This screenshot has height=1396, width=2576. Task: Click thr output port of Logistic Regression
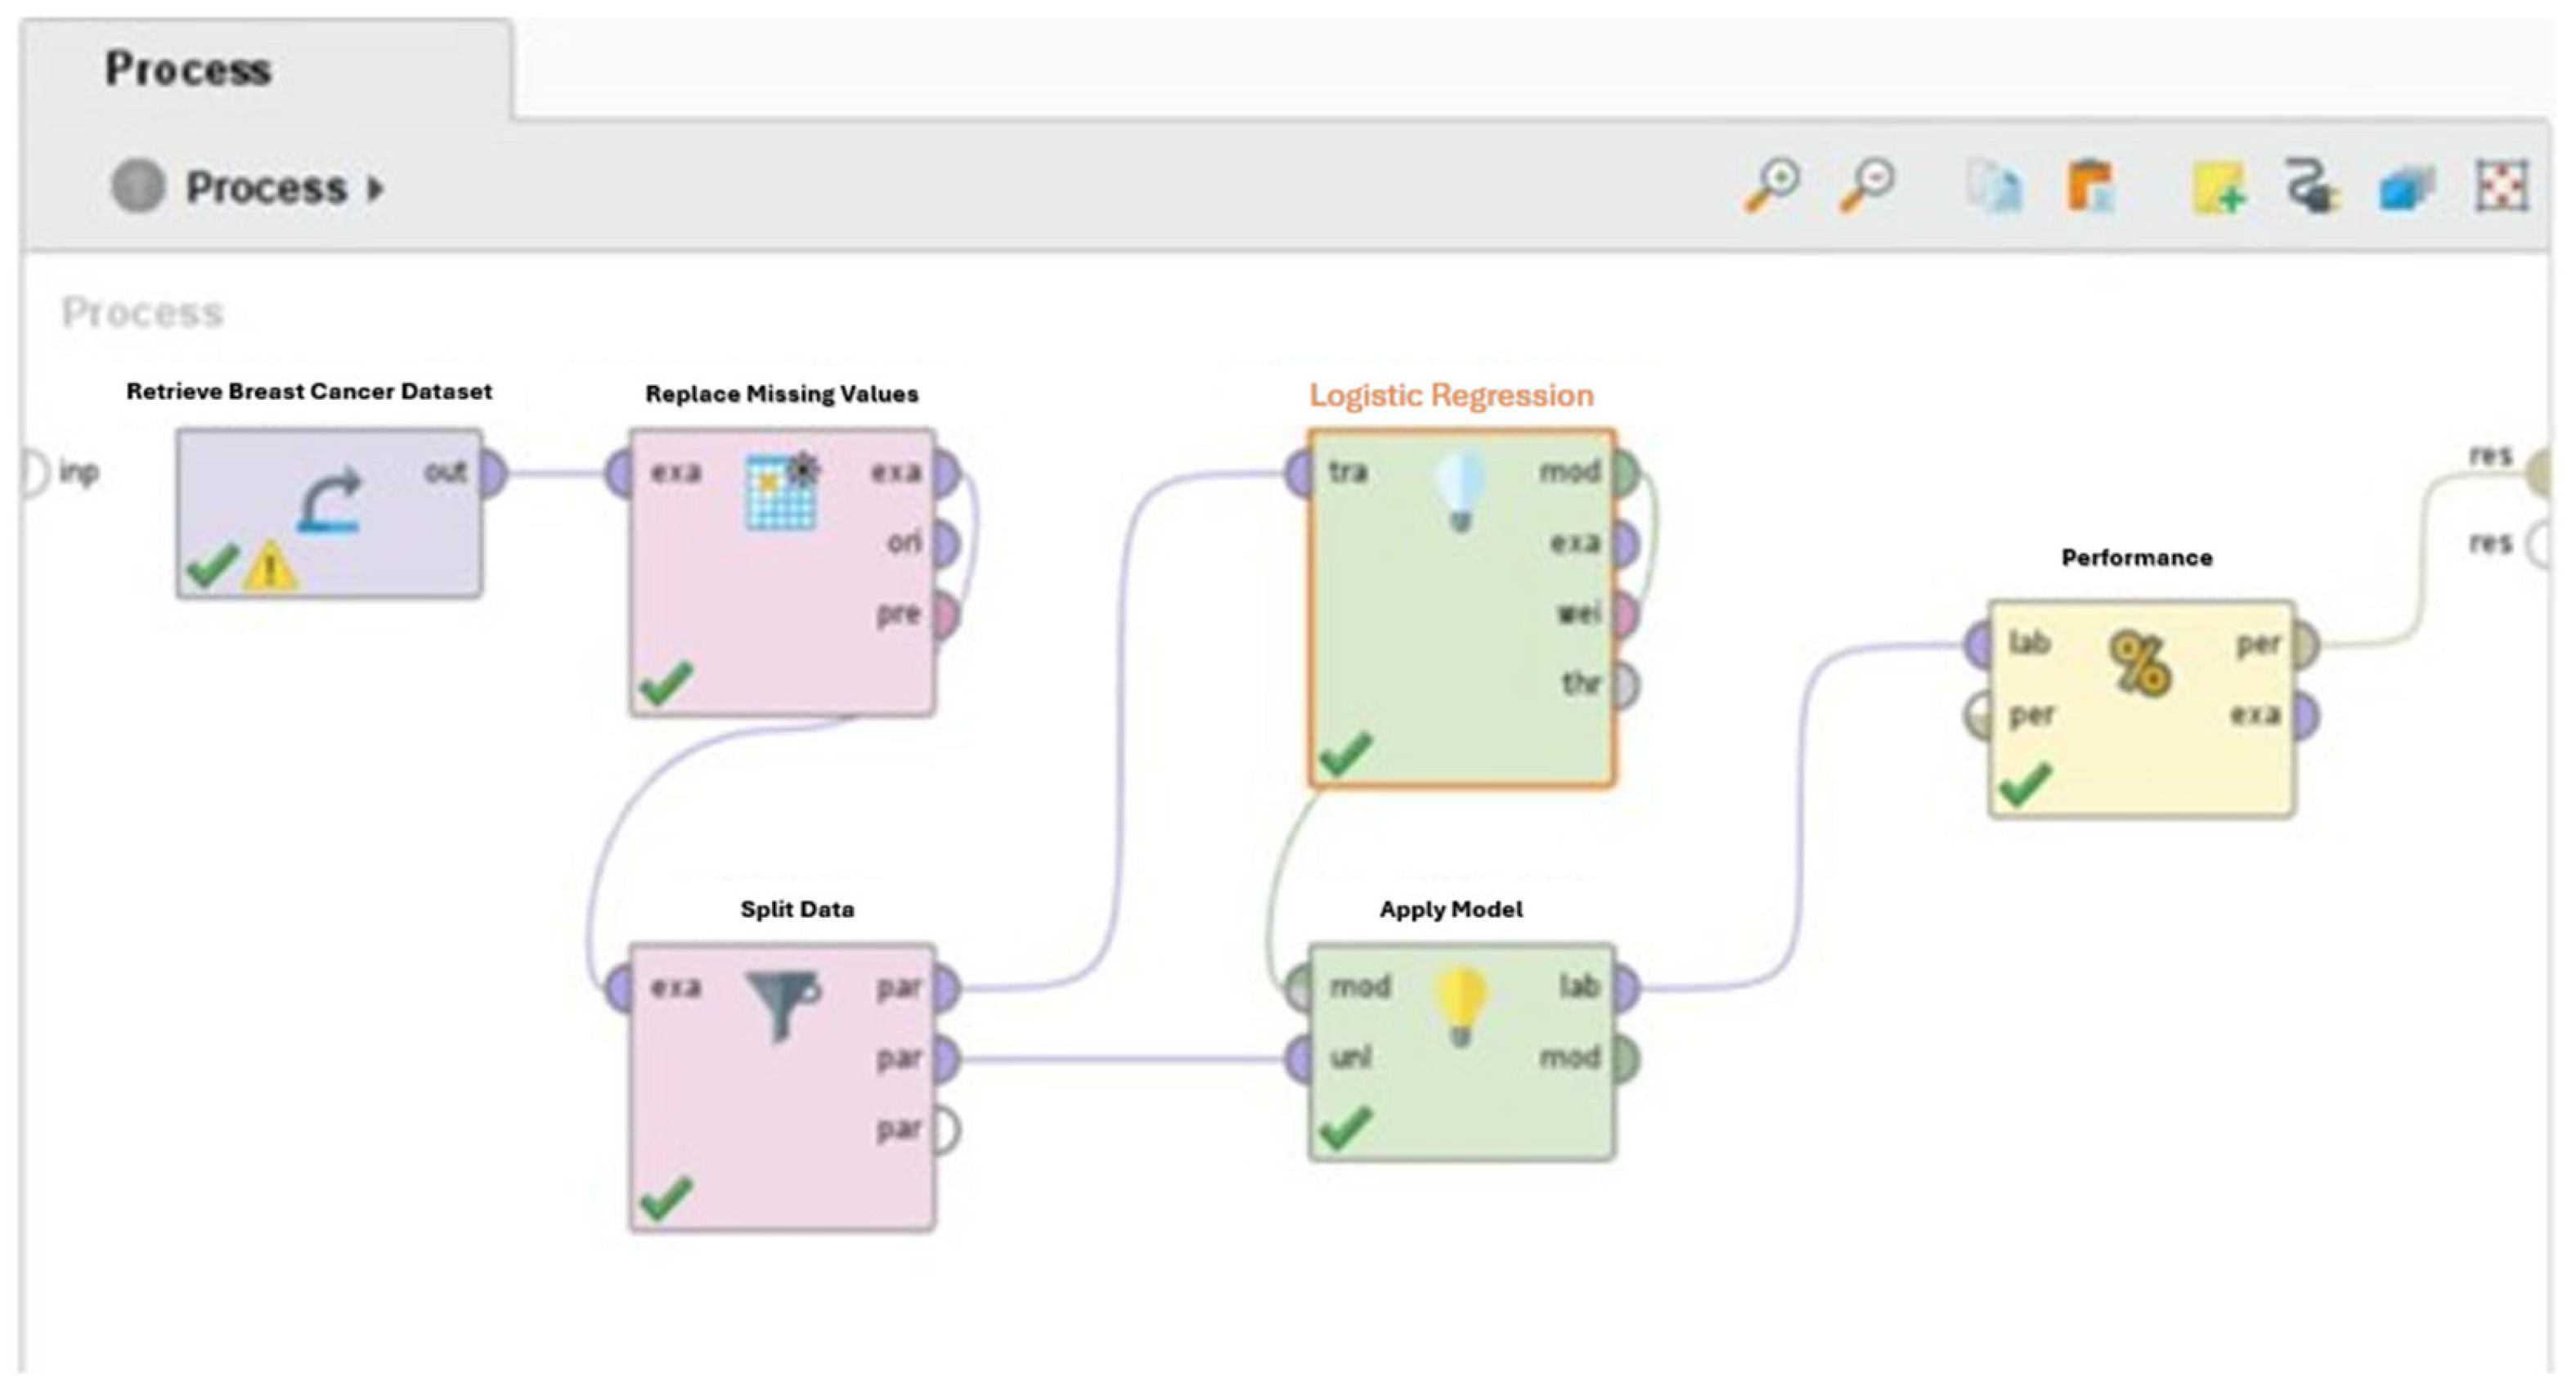click(1626, 685)
